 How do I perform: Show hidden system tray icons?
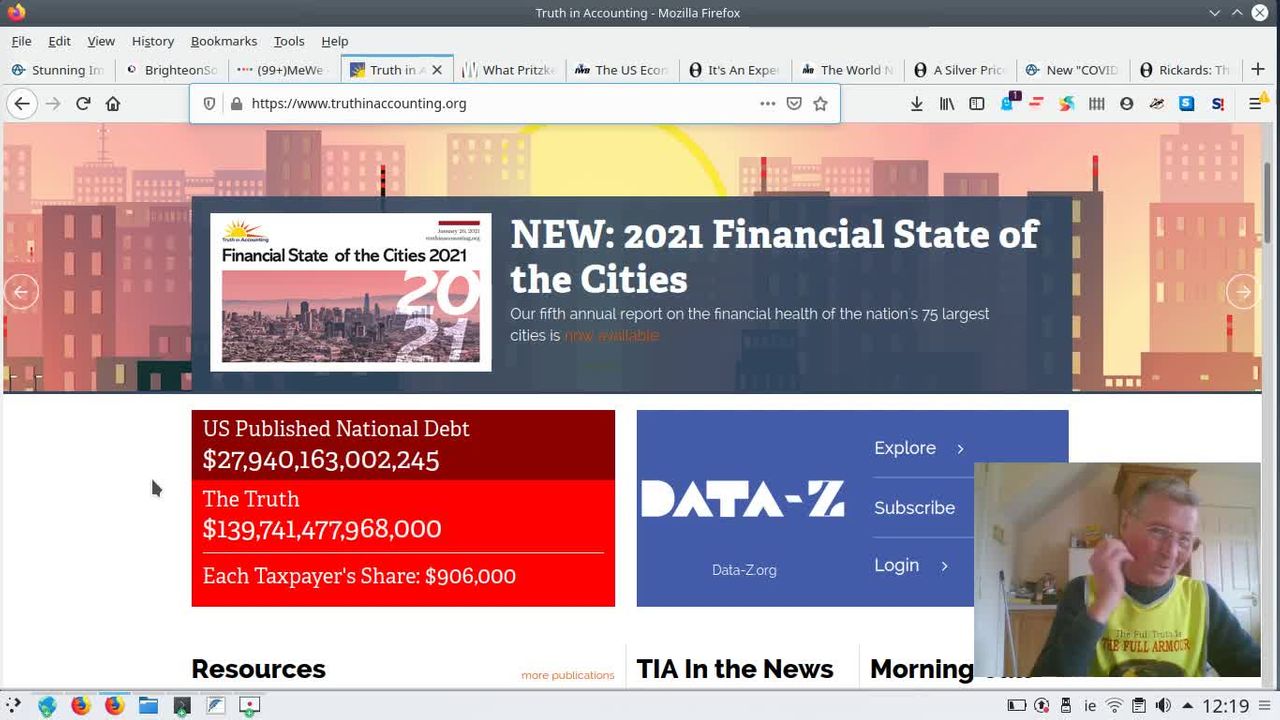click(1187, 706)
